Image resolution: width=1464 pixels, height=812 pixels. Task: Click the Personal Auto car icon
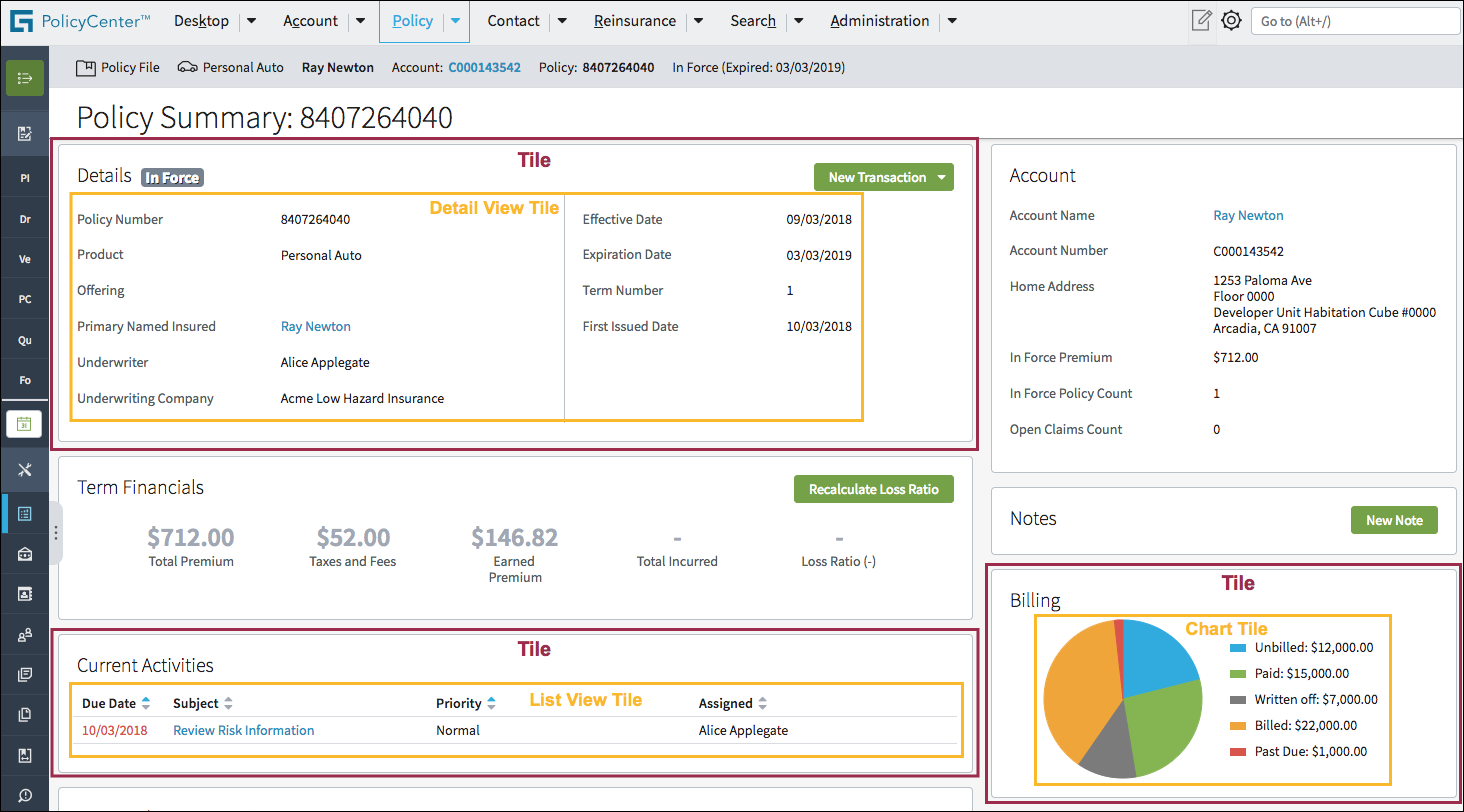tap(186, 66)
